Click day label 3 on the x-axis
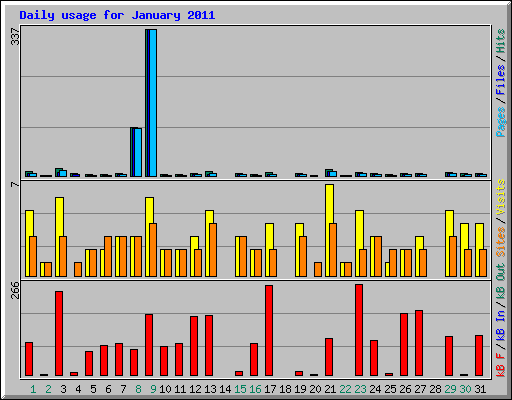This screenshot has width=512, height=400. click(63, 389)
